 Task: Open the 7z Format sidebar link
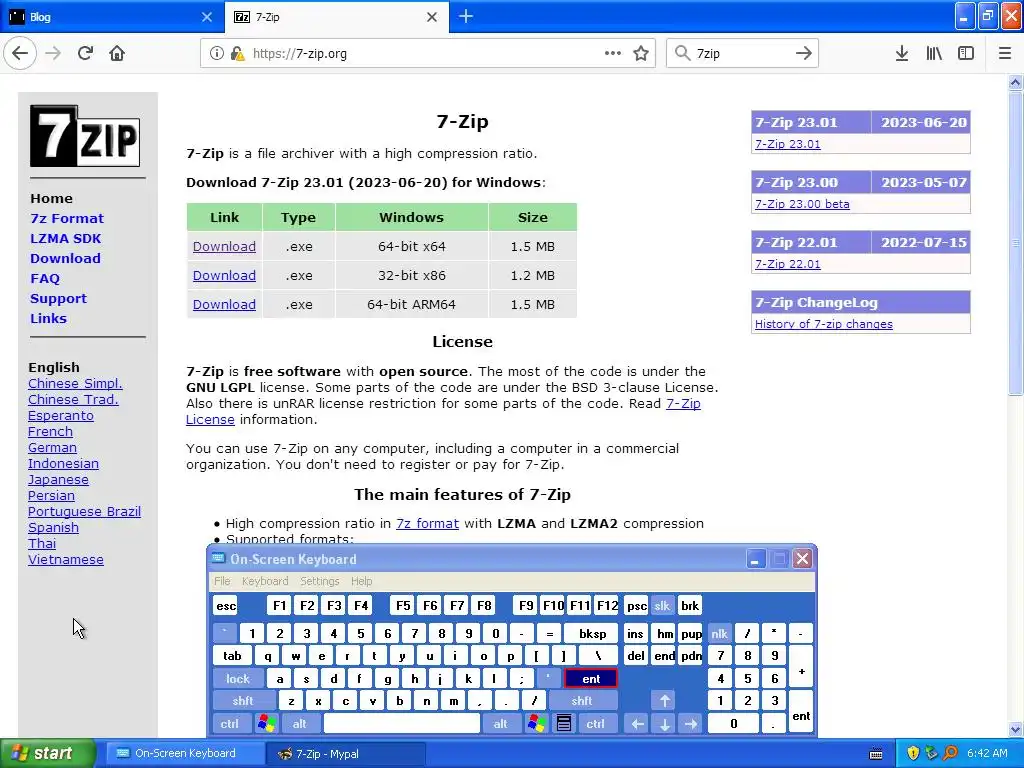click(67, 218)
